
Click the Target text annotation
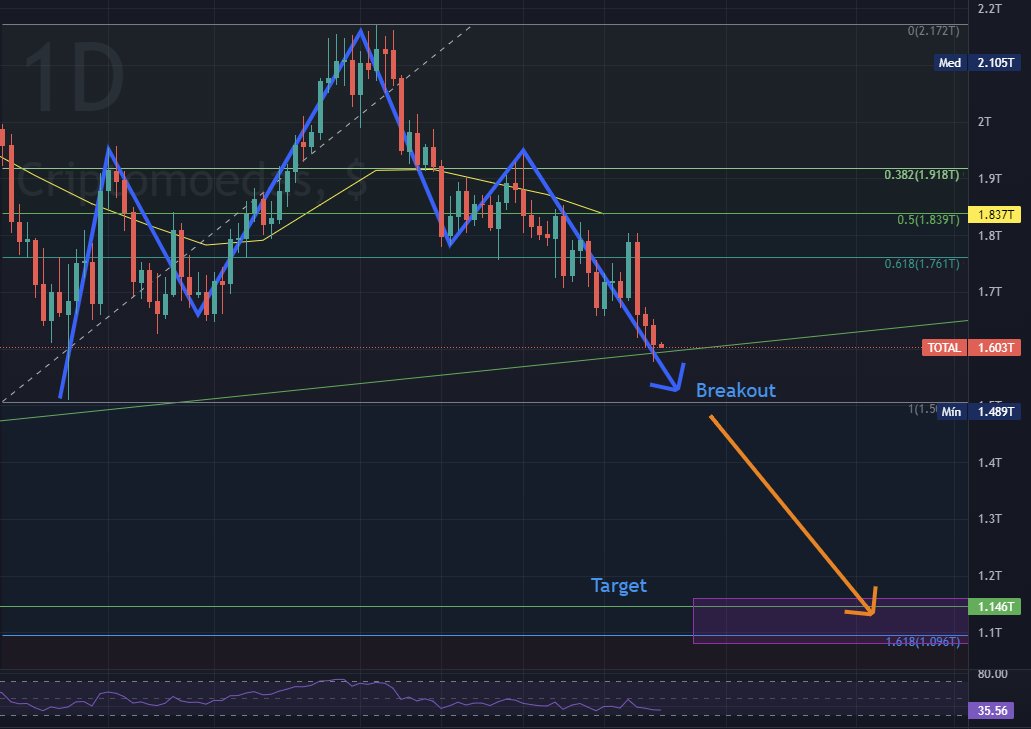[619, 585]
